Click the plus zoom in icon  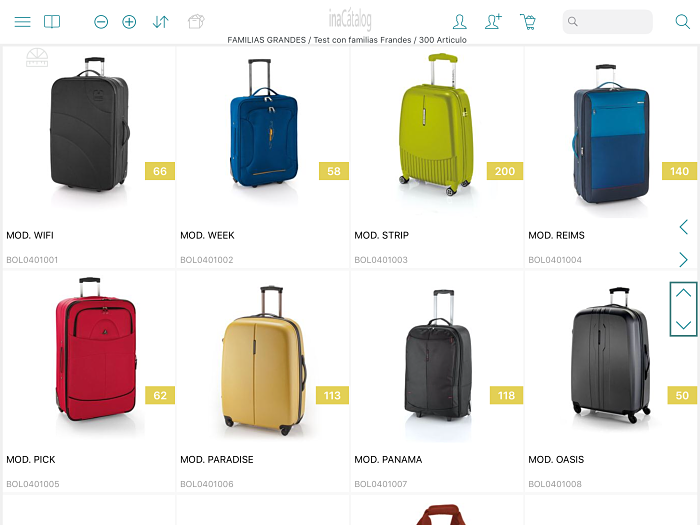pyautogui.click(x=129, y=22)
